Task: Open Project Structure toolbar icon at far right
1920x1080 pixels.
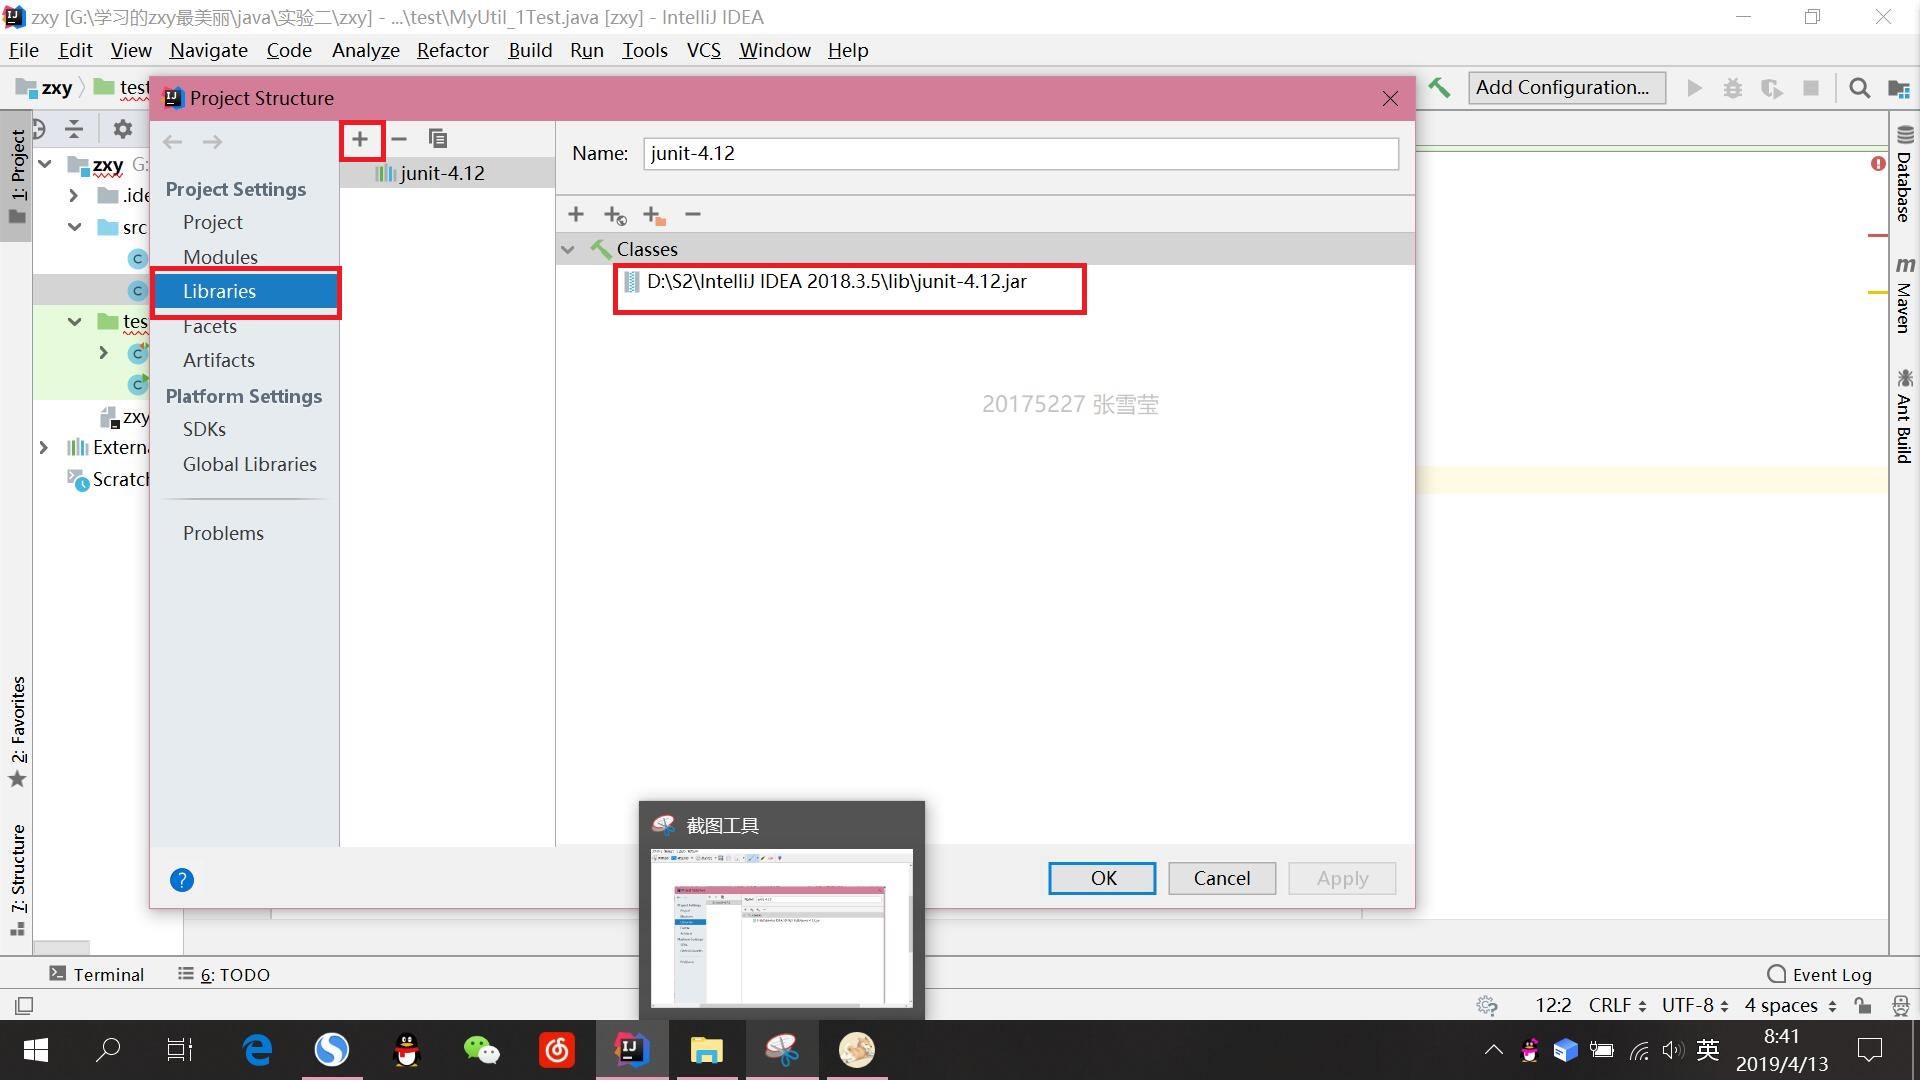Action: coord(1899,88)
